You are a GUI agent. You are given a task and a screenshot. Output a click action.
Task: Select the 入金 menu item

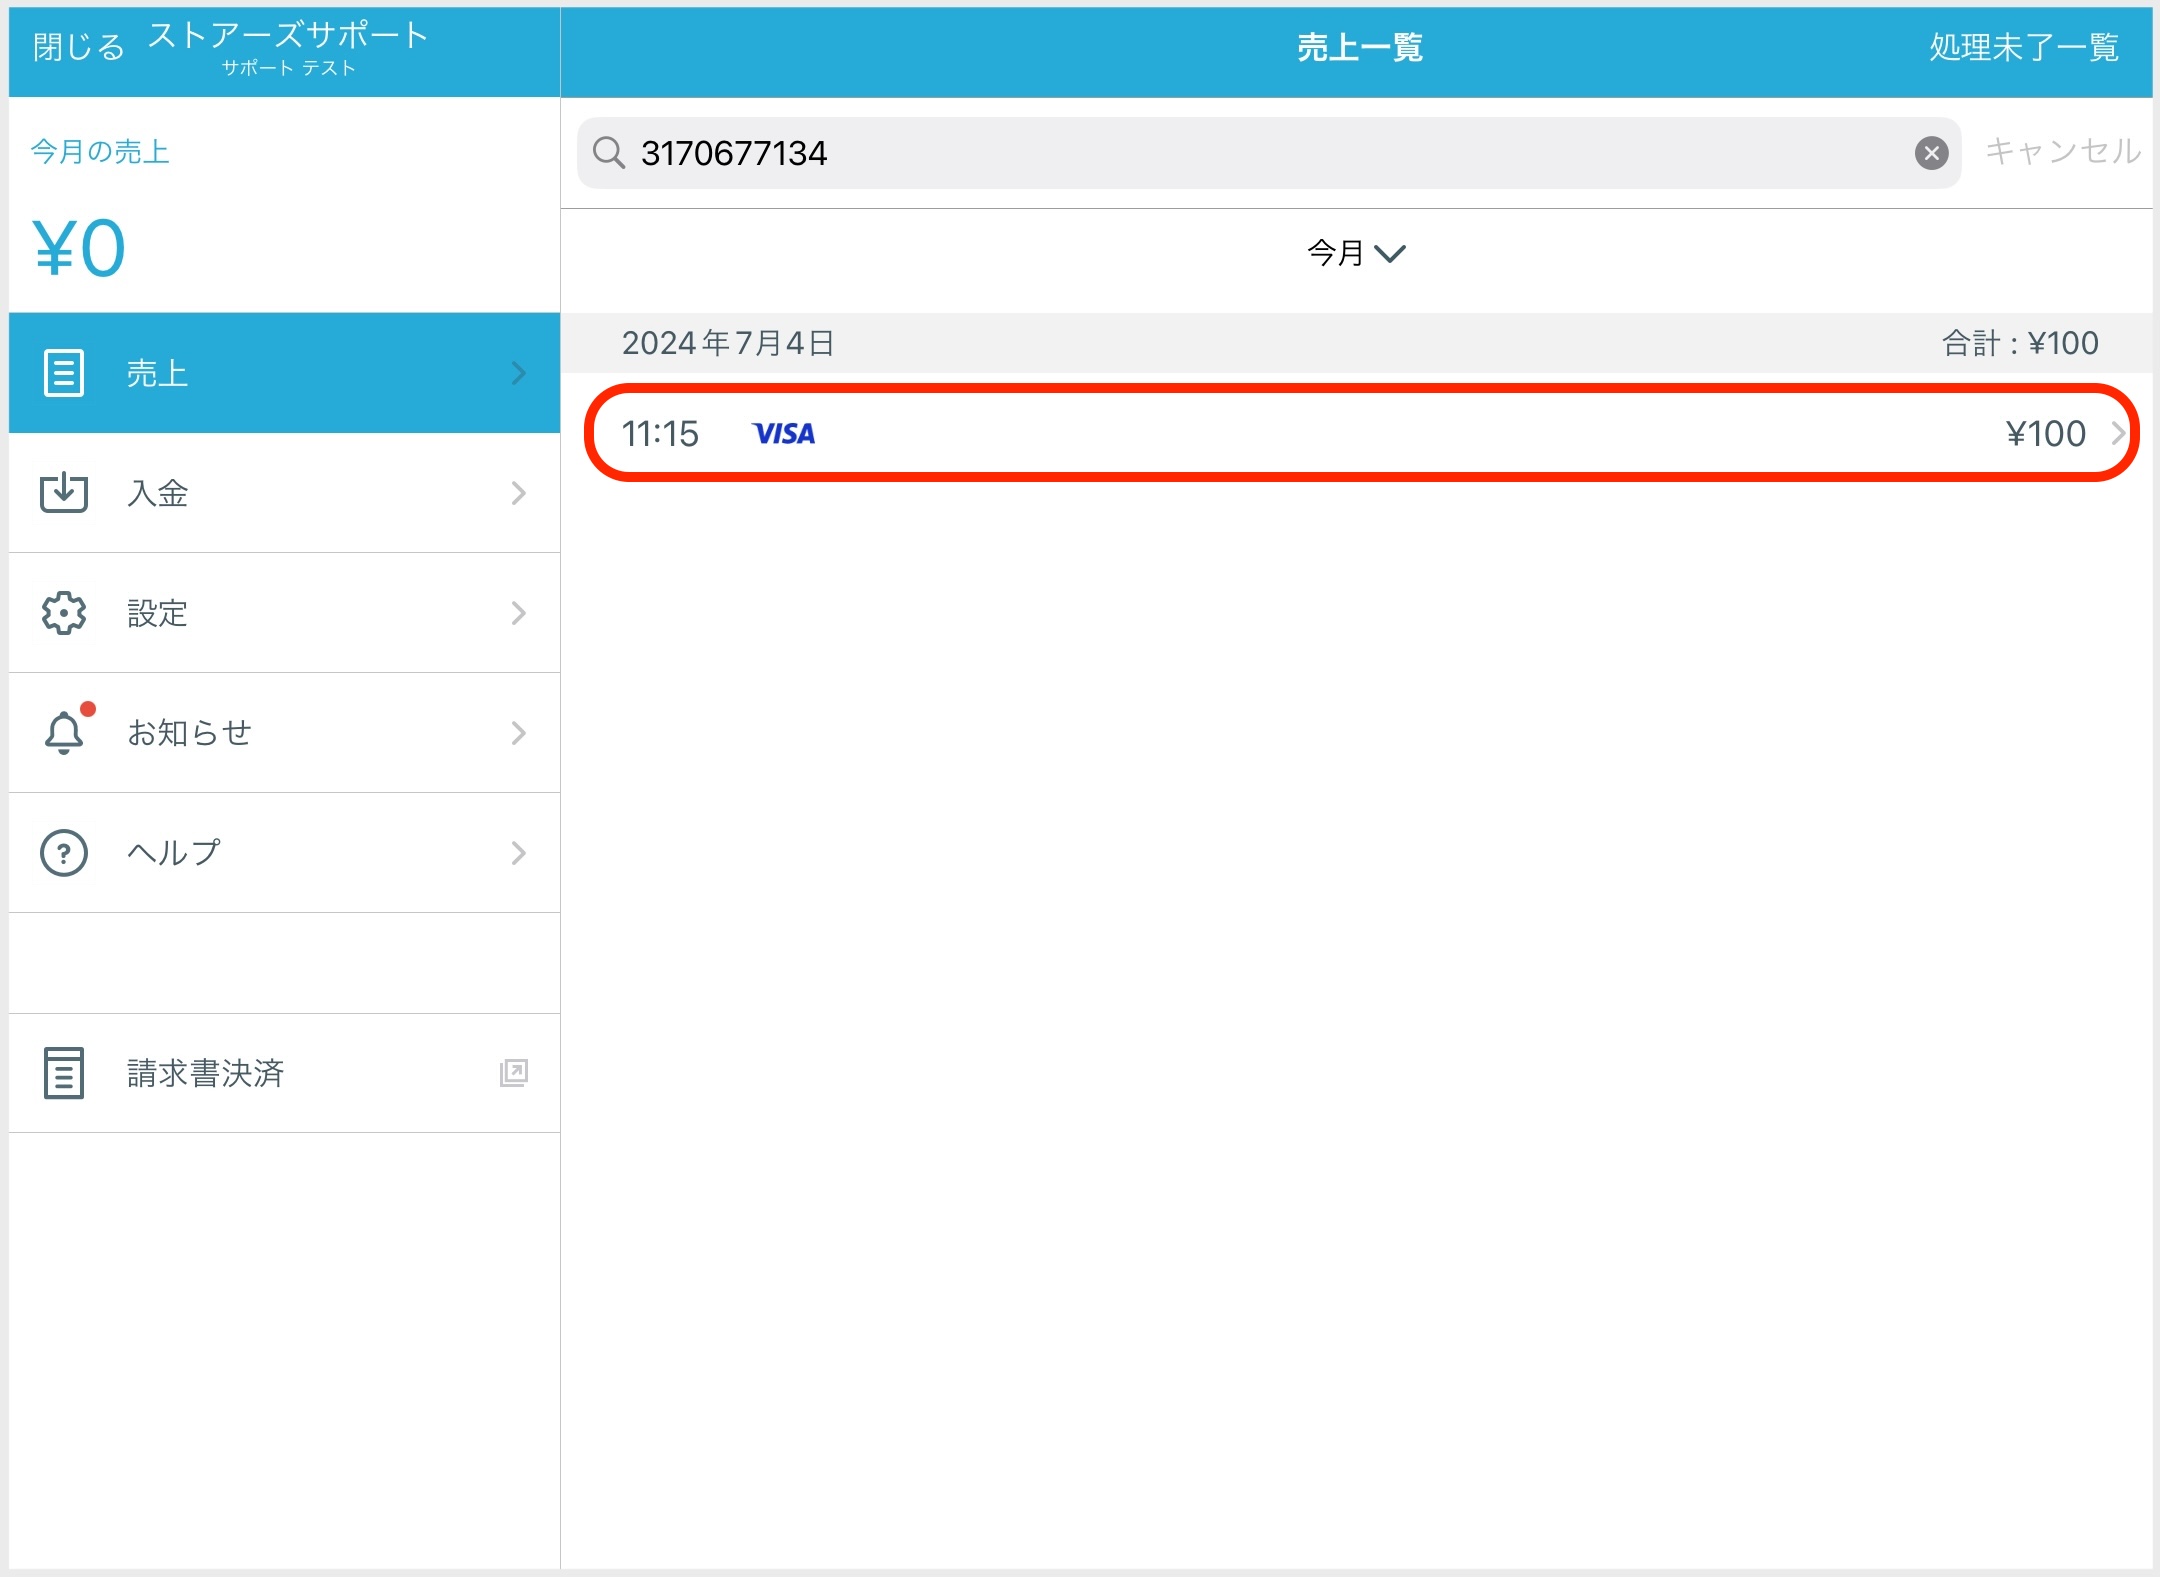point(284,493)
